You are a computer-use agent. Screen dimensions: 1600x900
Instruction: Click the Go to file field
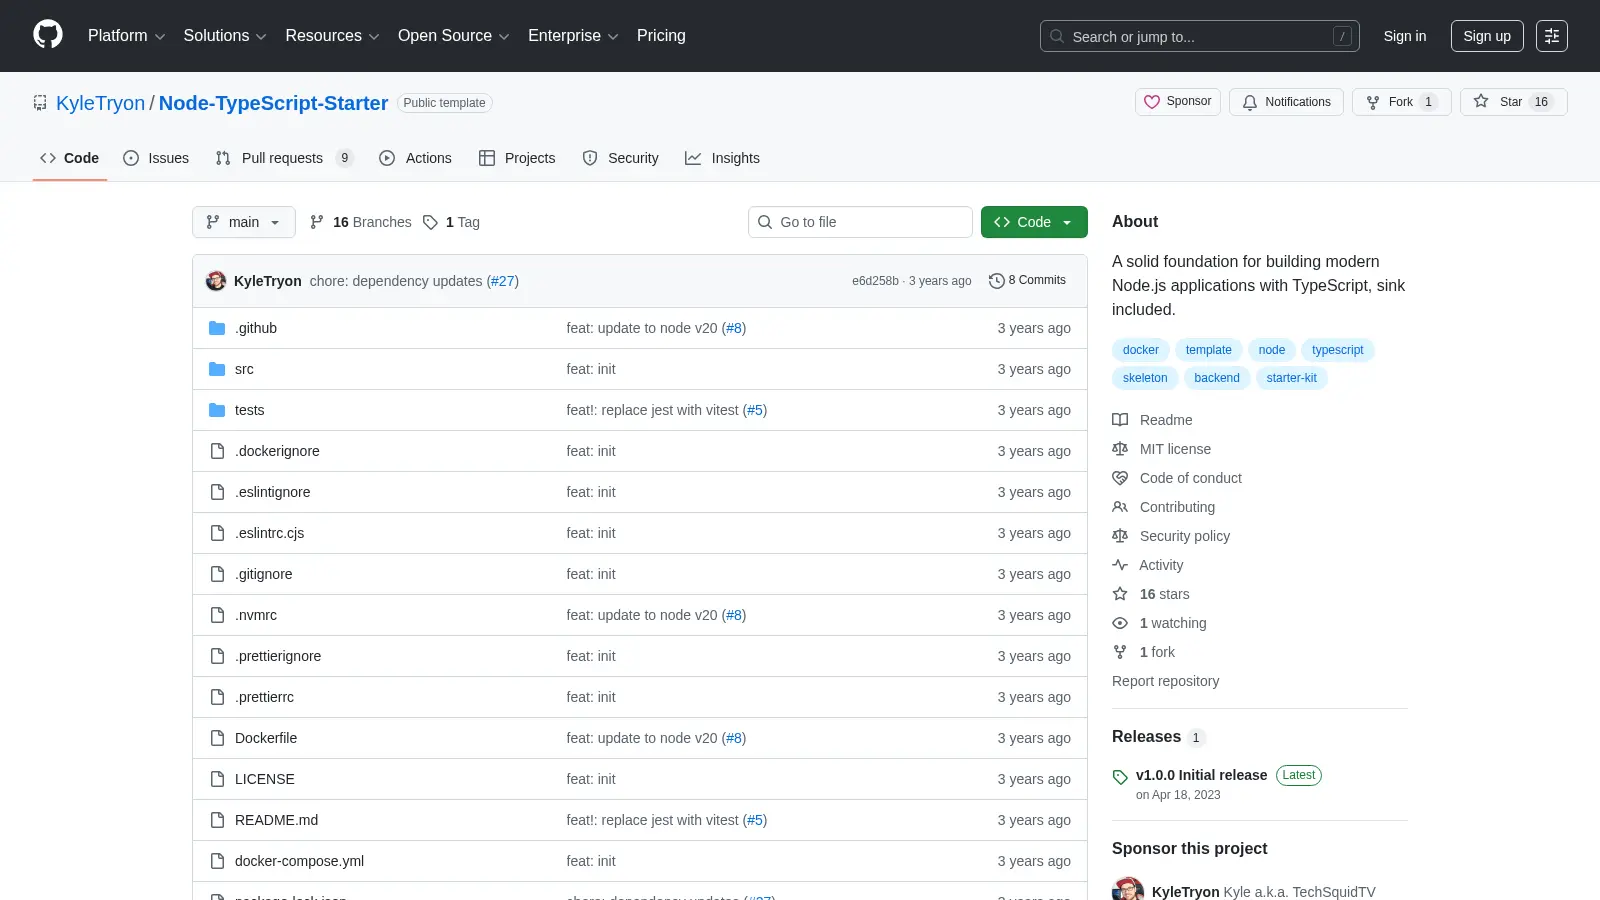[x=860, y=222]
